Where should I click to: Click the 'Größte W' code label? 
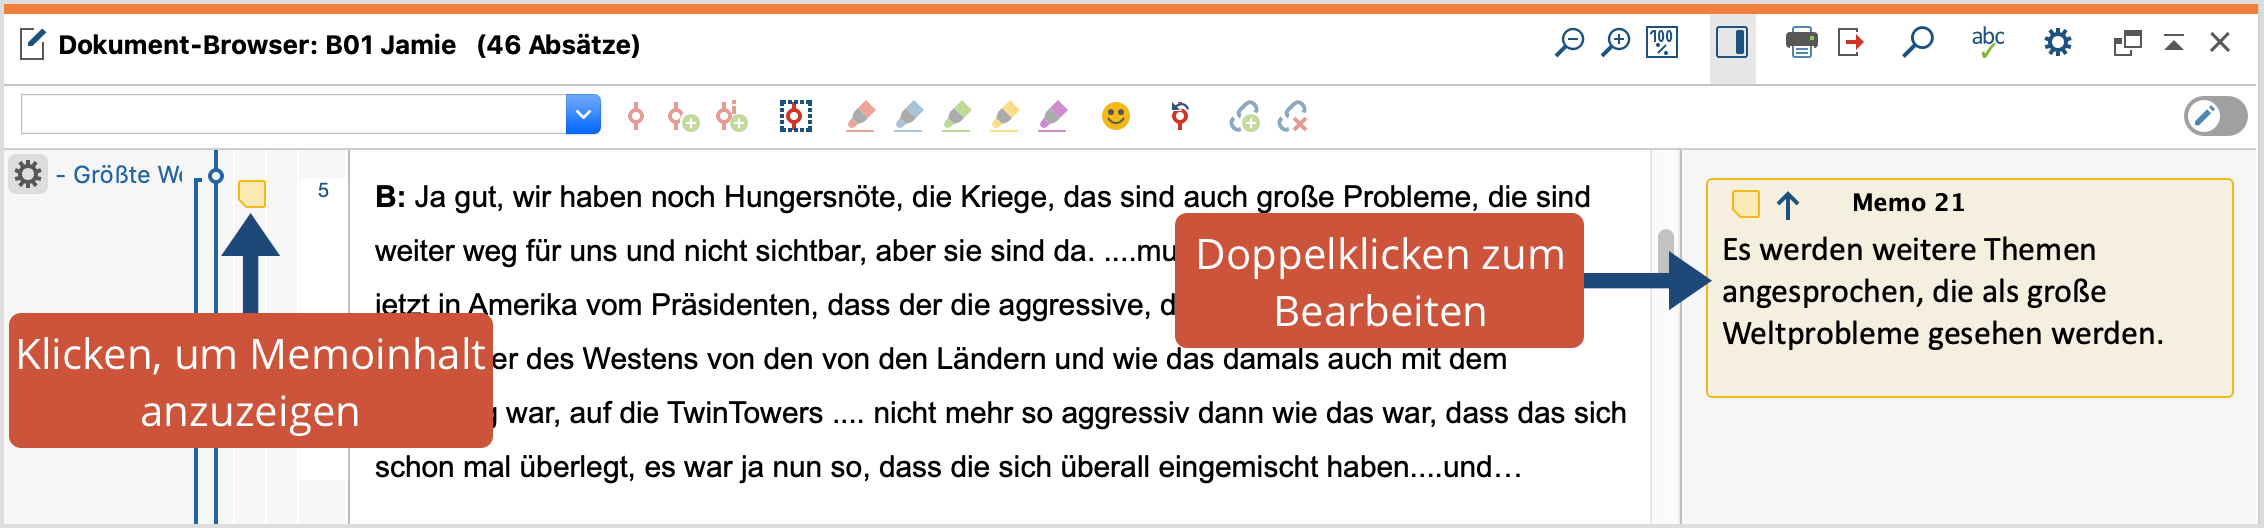(128, 175)
